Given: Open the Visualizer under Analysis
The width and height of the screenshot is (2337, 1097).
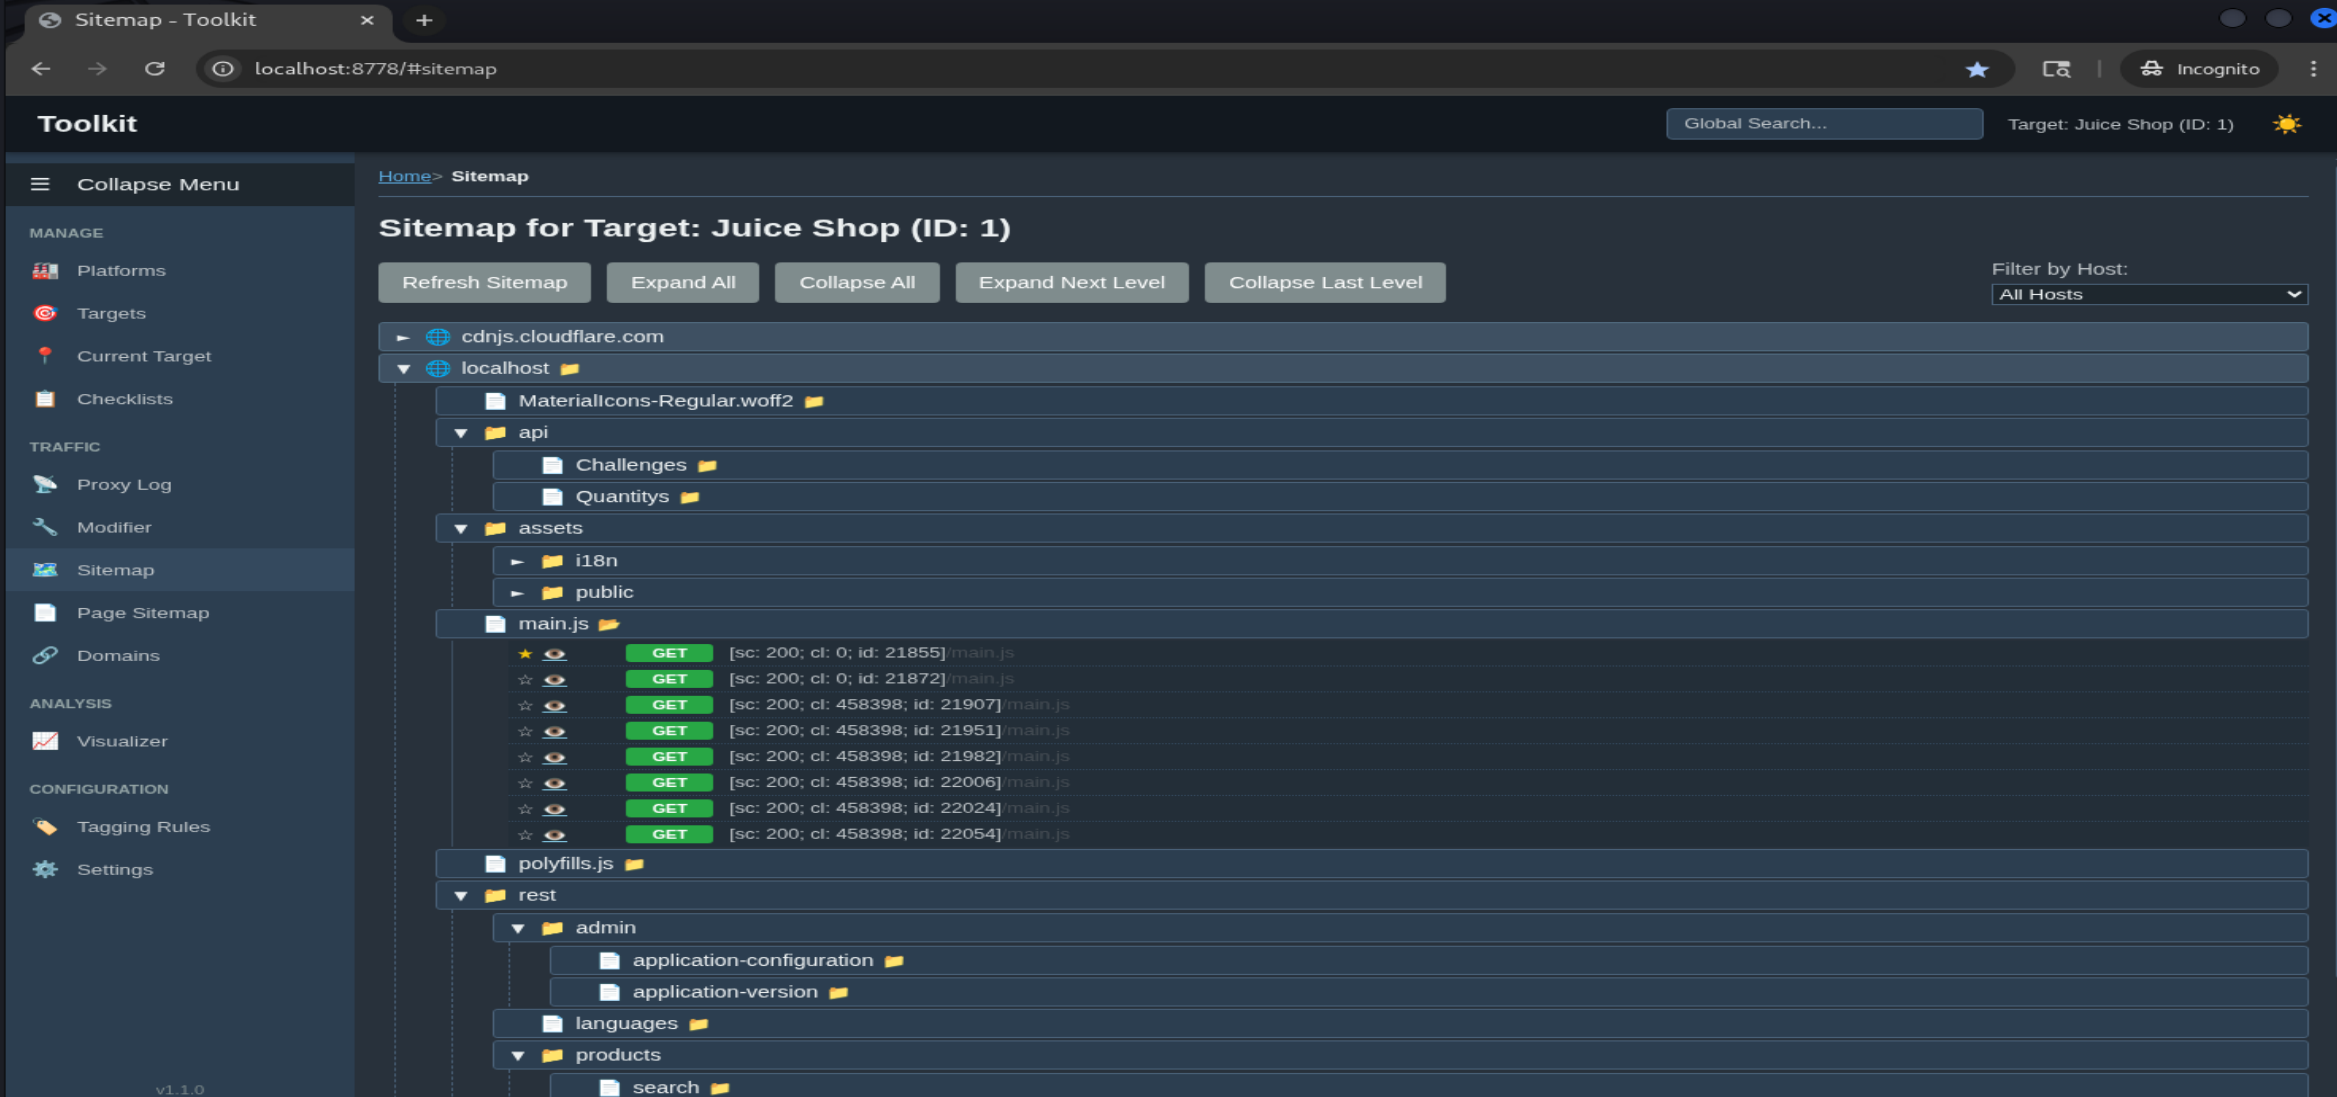Looking at the screenshot, I should pyautogui.click(x=122, y=741).
